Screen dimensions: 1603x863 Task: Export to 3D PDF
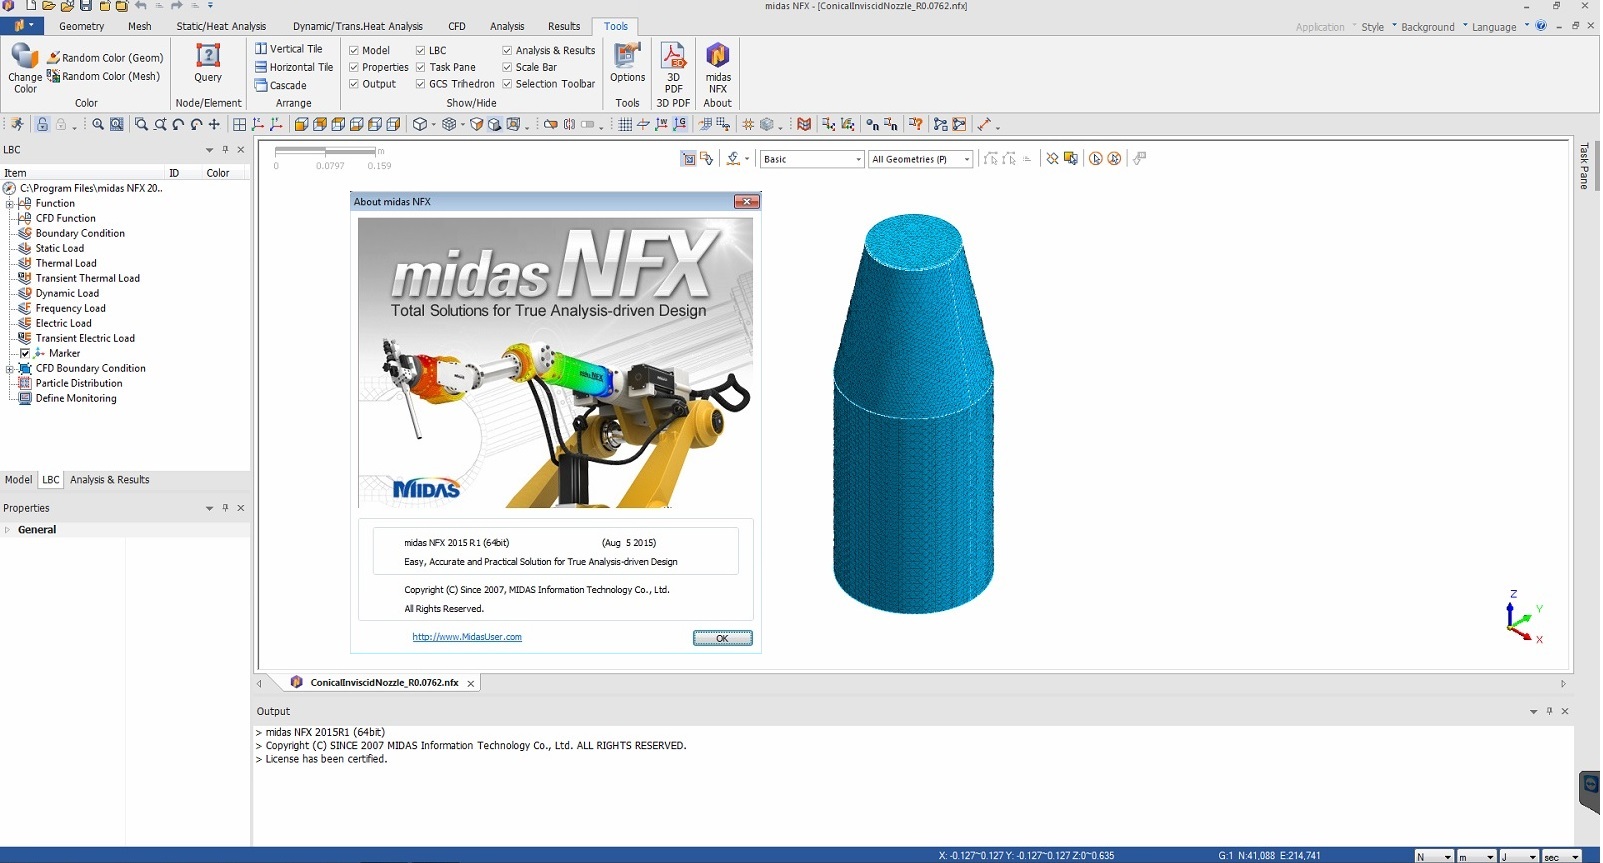[673, 67]
